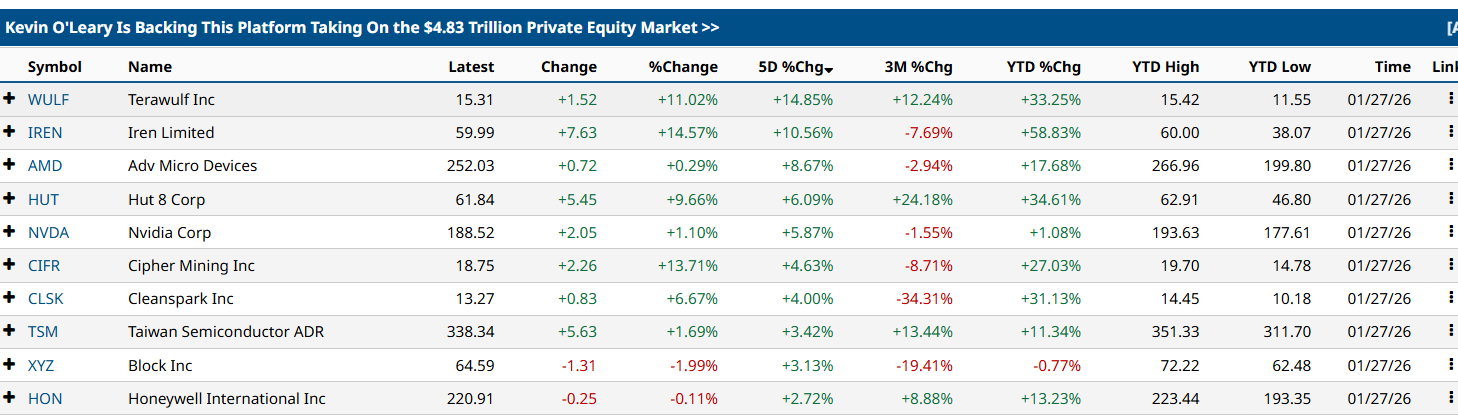Expand the Honeywell row plus icon
The width and height of the screenshot is (1458, 416).
pyautogui.click(x=10, y=398)
